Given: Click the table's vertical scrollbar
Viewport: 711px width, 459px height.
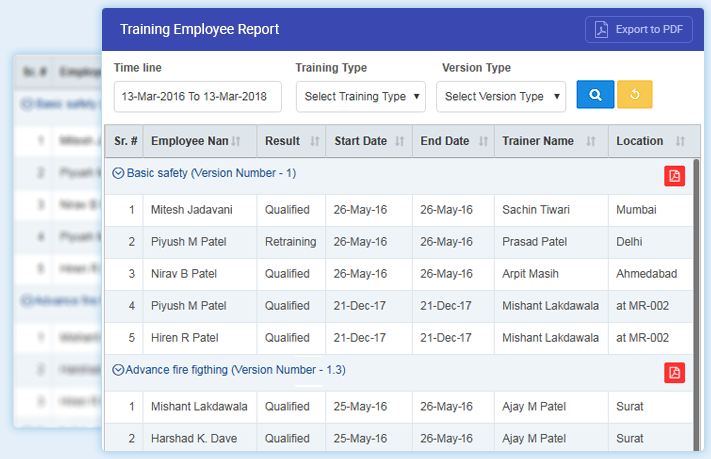Looking at the screenshot, I should [x=696, y=304].
